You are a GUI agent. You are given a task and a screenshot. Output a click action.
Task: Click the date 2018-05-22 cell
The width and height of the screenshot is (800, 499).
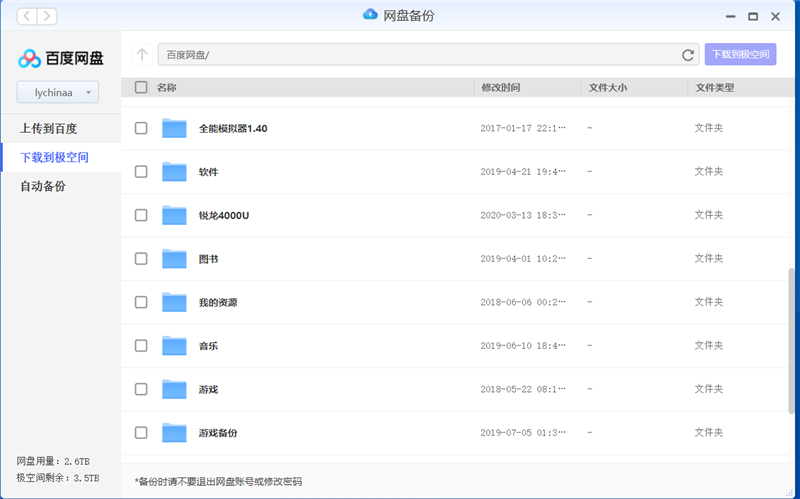coord(523,389)
